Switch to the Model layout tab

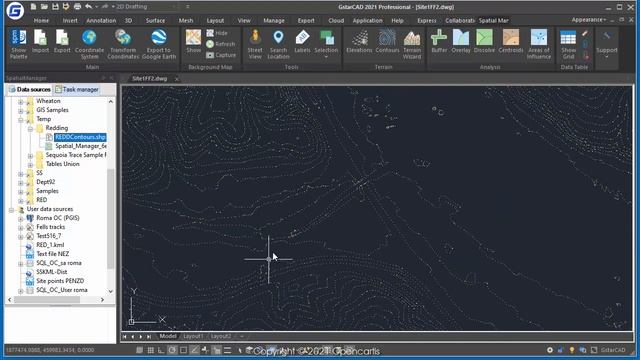click(x=168, y=336)
